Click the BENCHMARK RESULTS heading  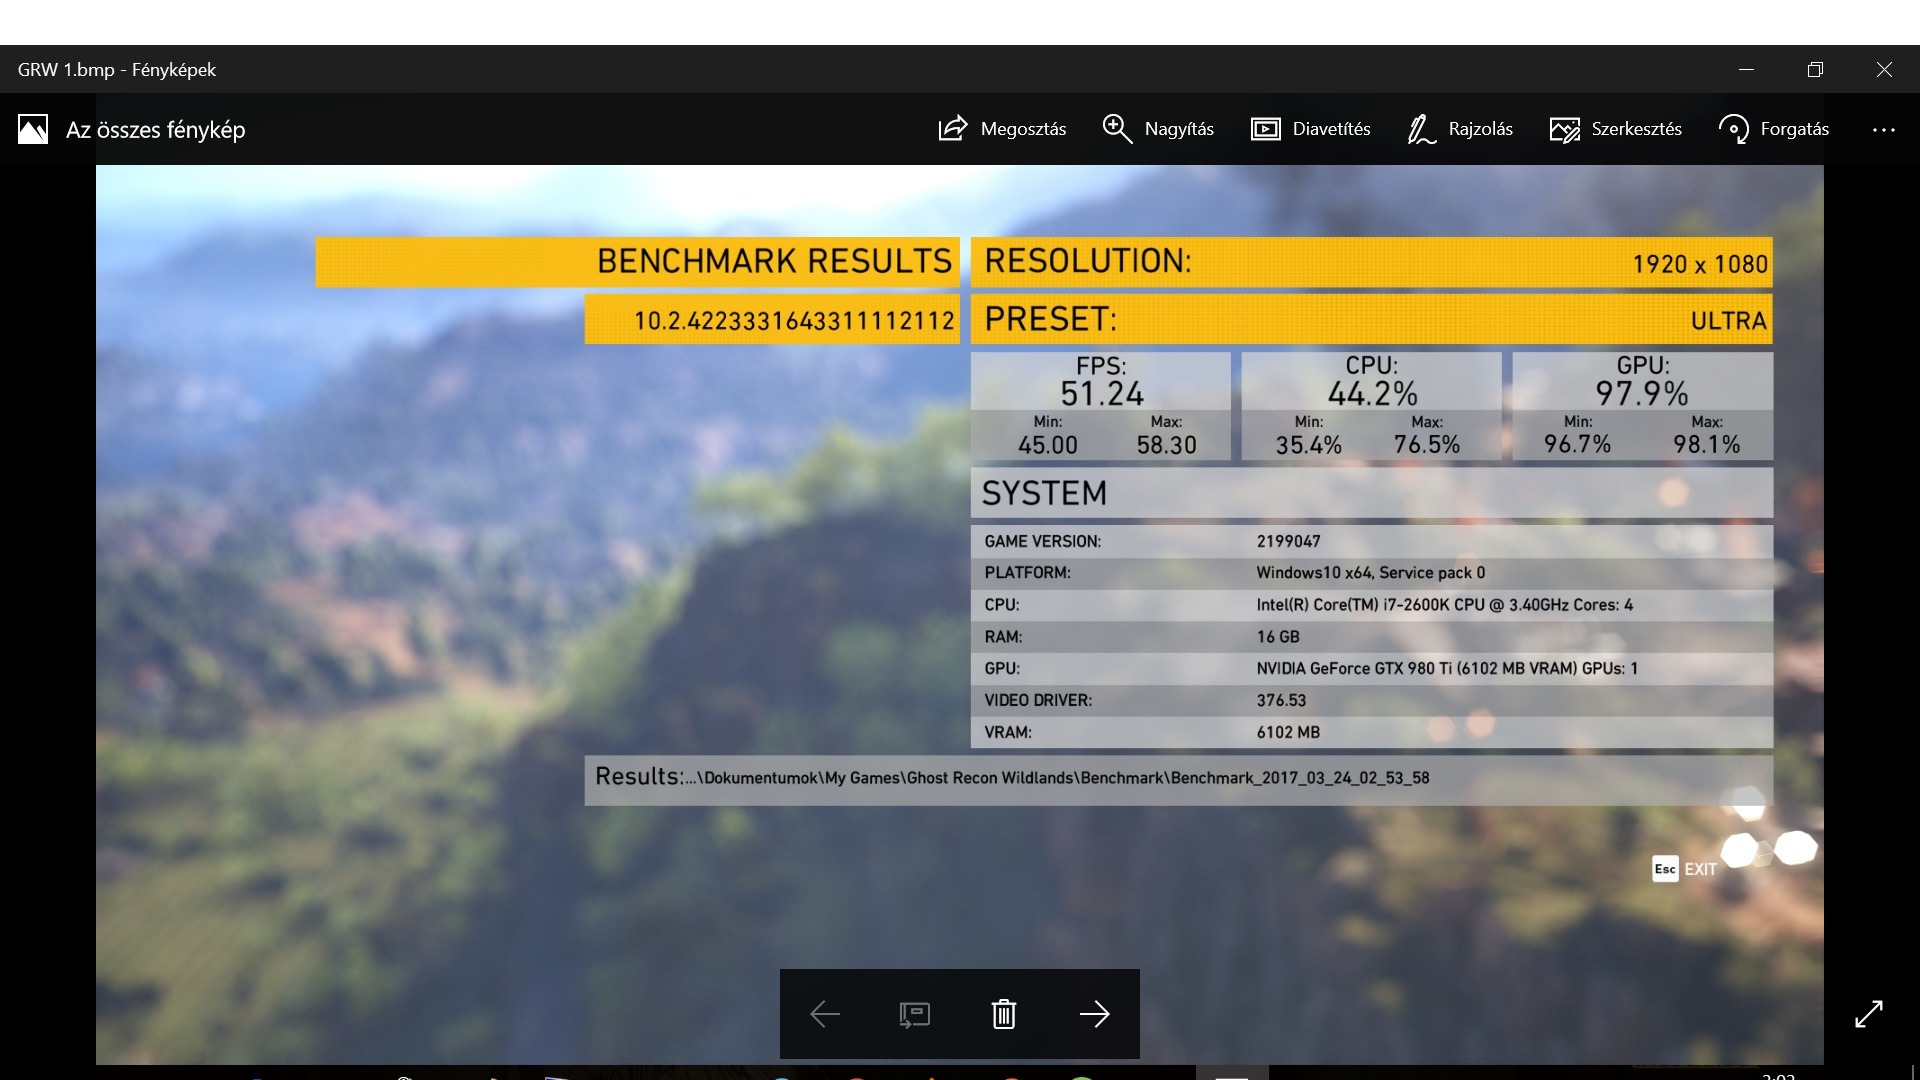(774, 262)
